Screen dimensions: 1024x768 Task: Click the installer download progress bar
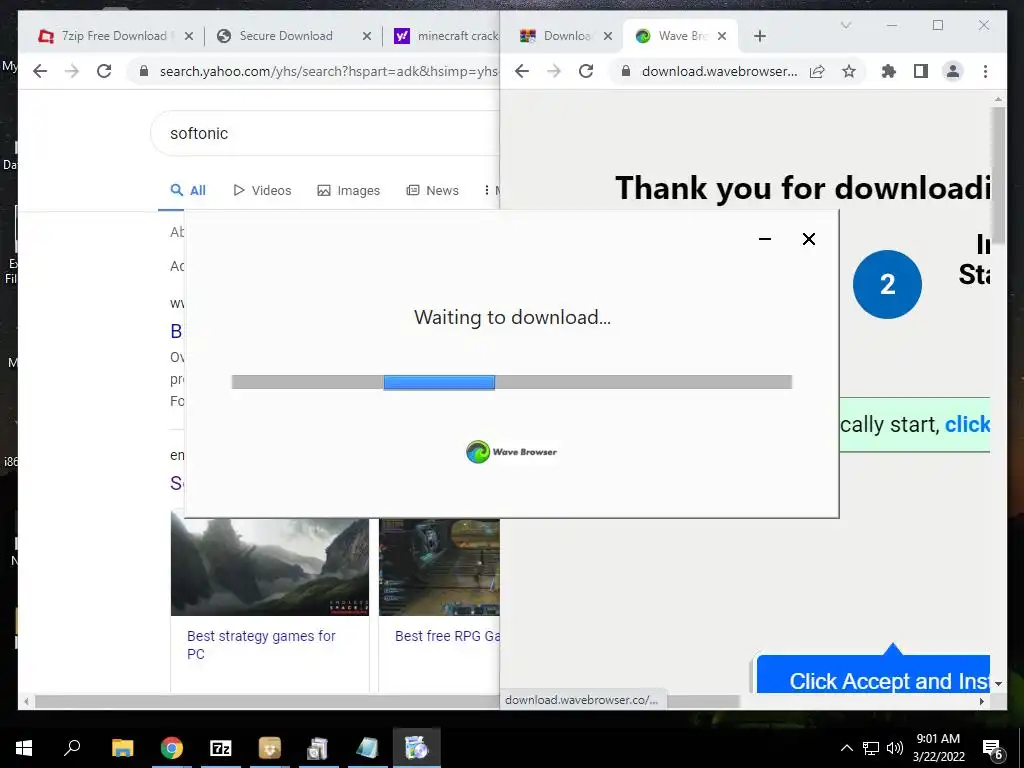512,382
